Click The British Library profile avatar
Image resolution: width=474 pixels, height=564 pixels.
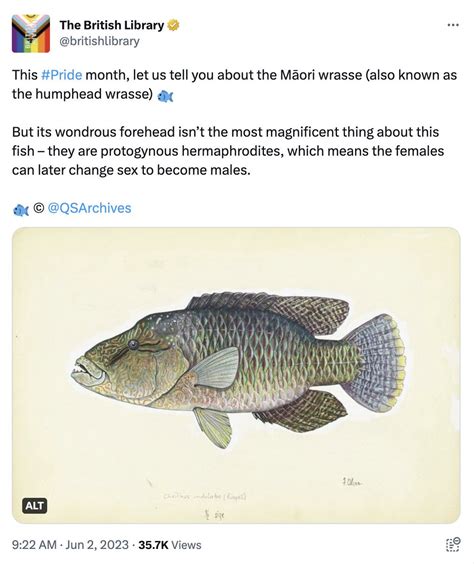click(x=31, y=33)
